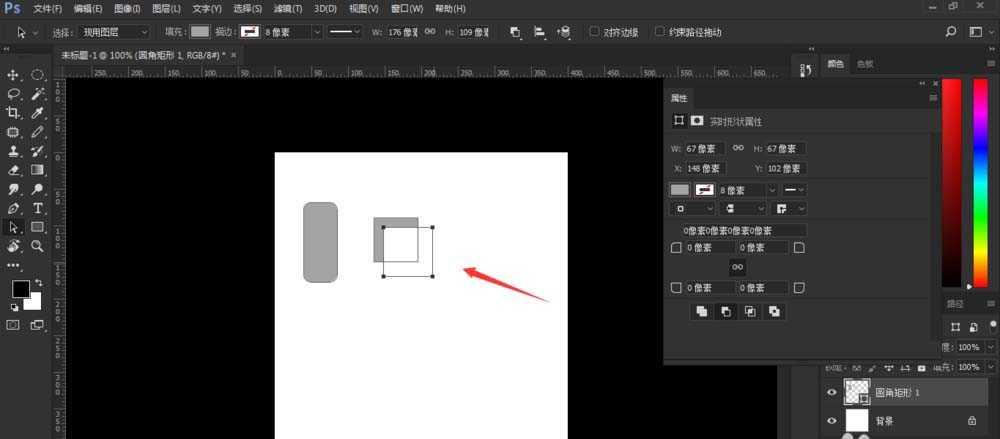Select the Crop tool
Viewport: 1000px width, 439px height.
pos(14,113)
